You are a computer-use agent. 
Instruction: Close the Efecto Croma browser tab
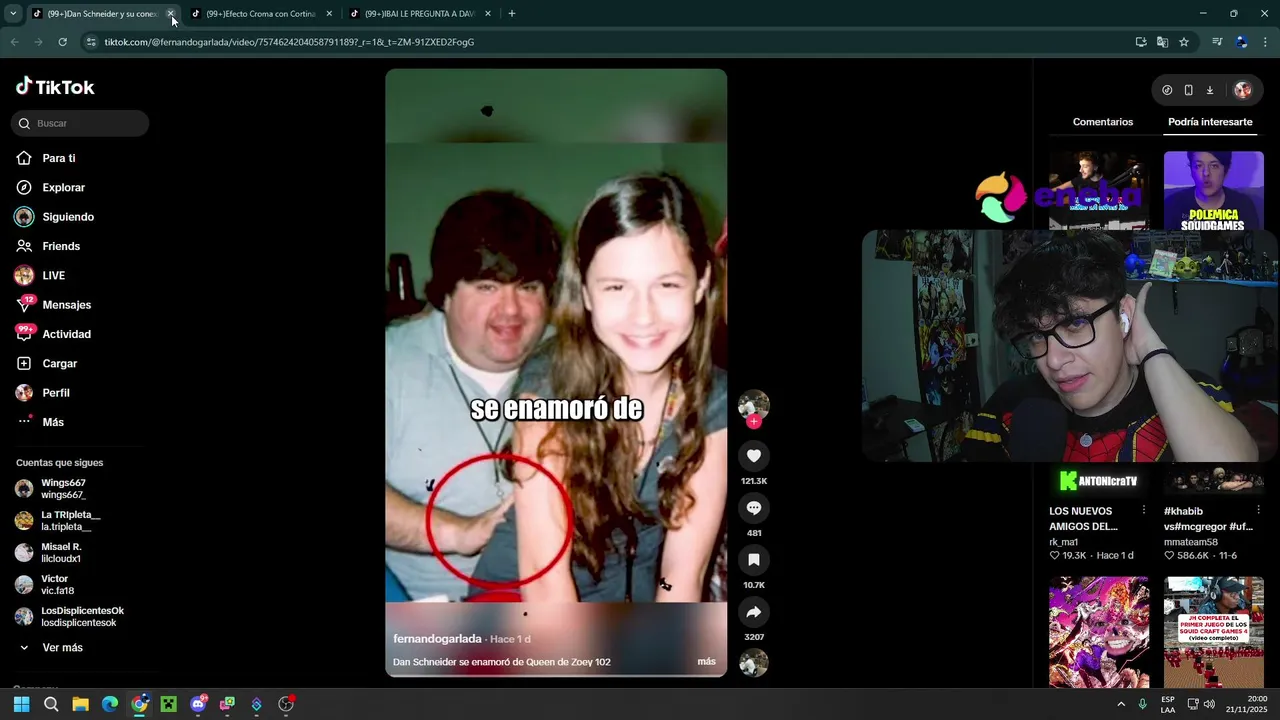coord(329,14)
